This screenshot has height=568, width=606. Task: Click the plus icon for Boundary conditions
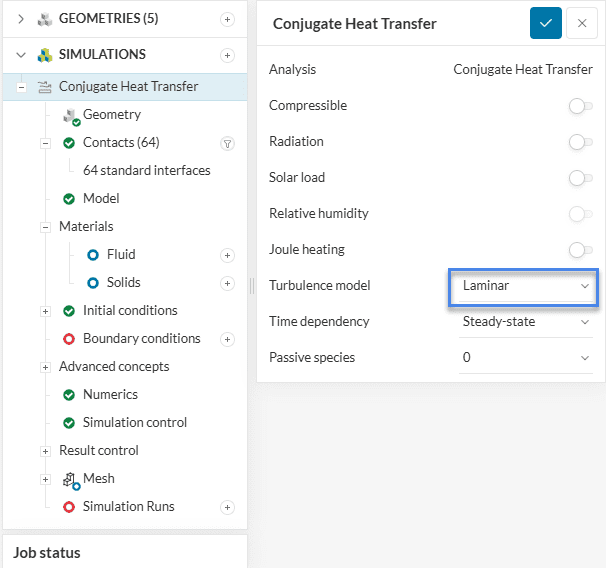tap(227, 339)
